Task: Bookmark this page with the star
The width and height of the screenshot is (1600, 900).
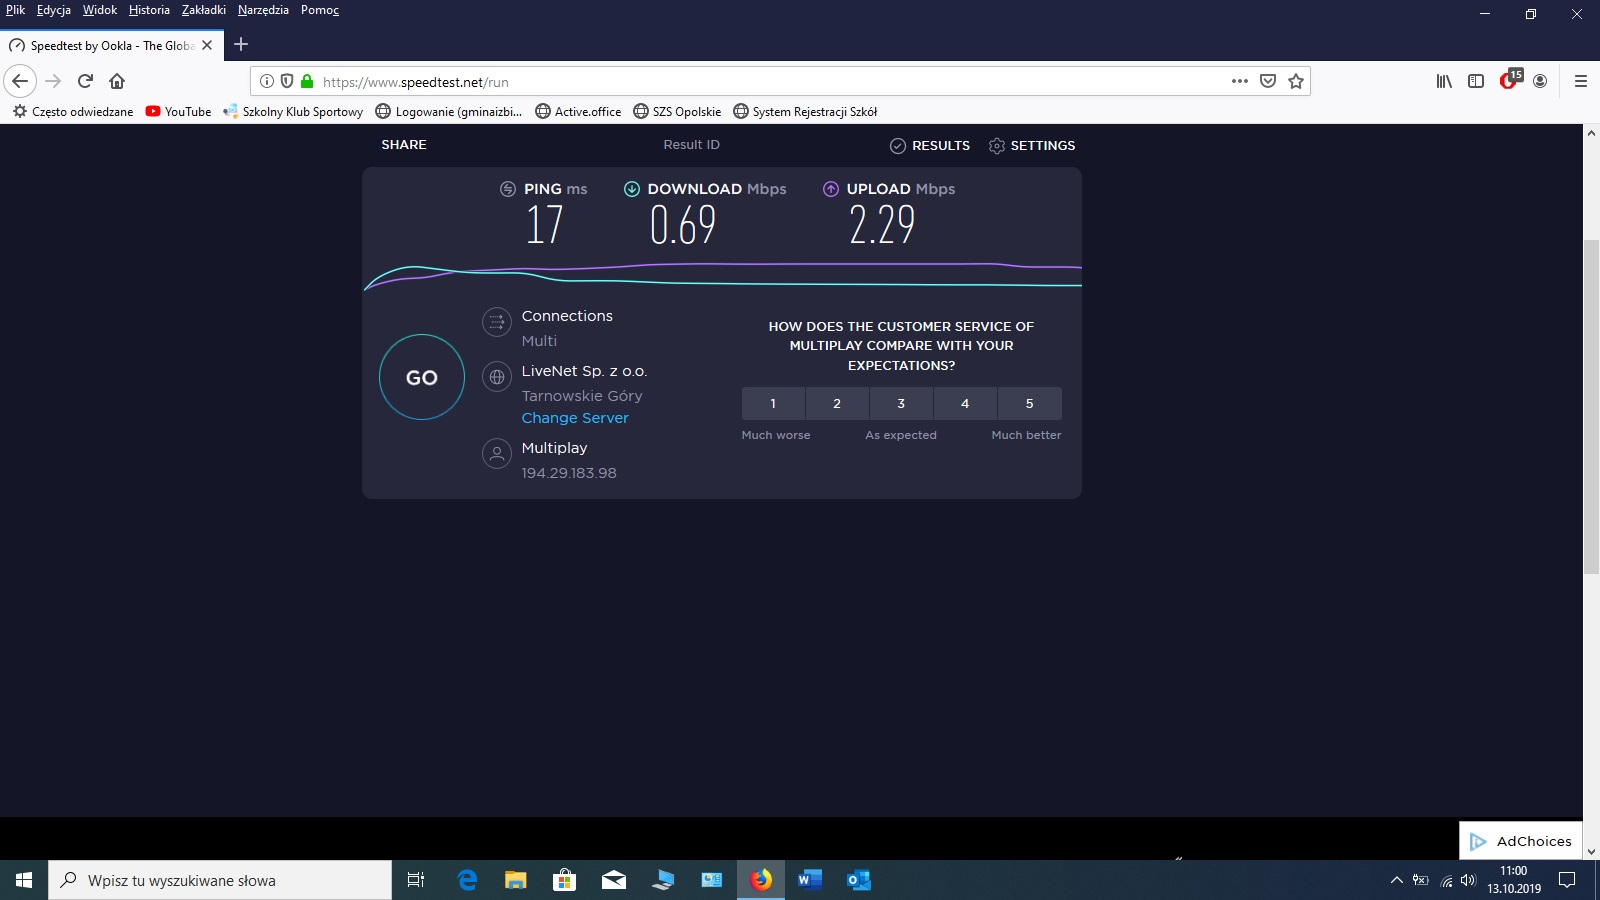Action: pyautogui.click(x=1296, y=81)
